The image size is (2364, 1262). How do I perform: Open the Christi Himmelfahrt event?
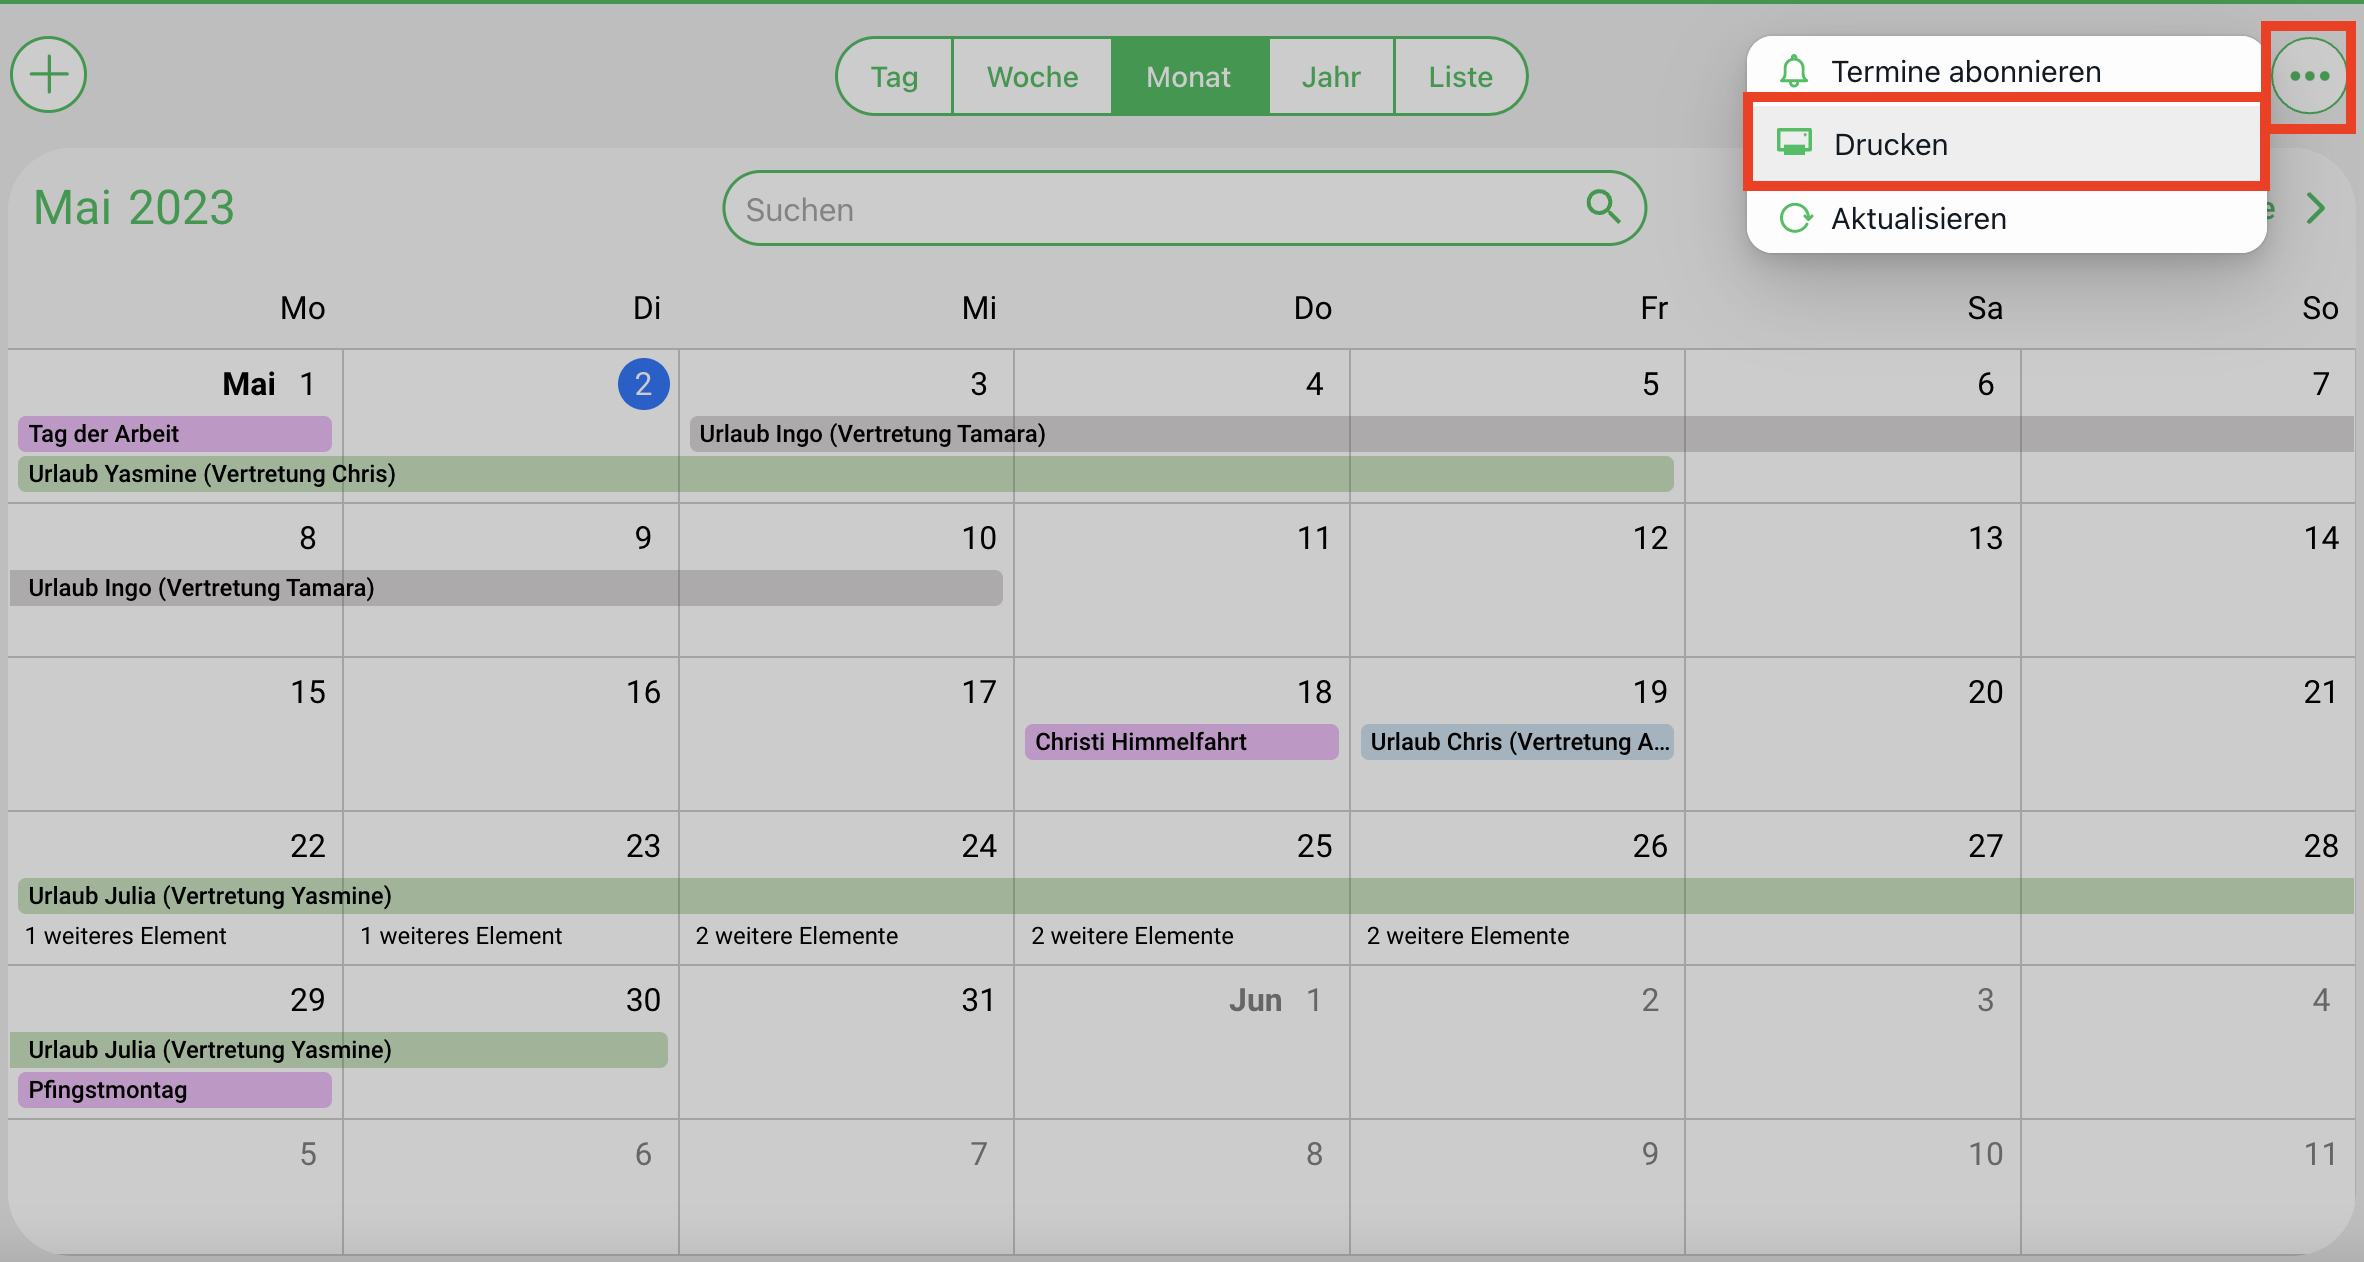[x=1181, y=742]
